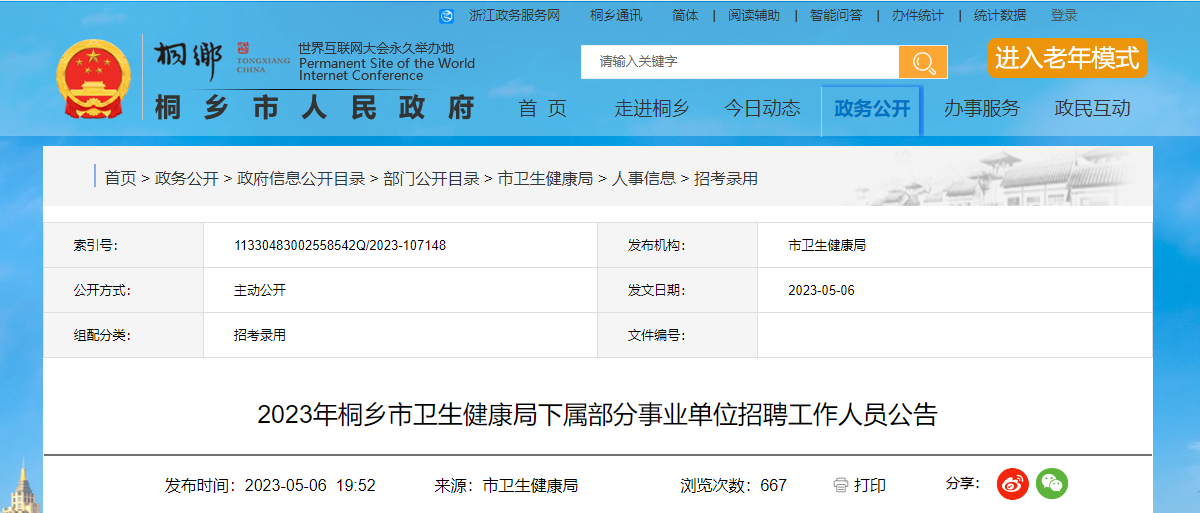Image resolution: width=1200 pixels, height=513 pixels.
Task: Switch to 简体 Chinese text
Action: [685, 15]
